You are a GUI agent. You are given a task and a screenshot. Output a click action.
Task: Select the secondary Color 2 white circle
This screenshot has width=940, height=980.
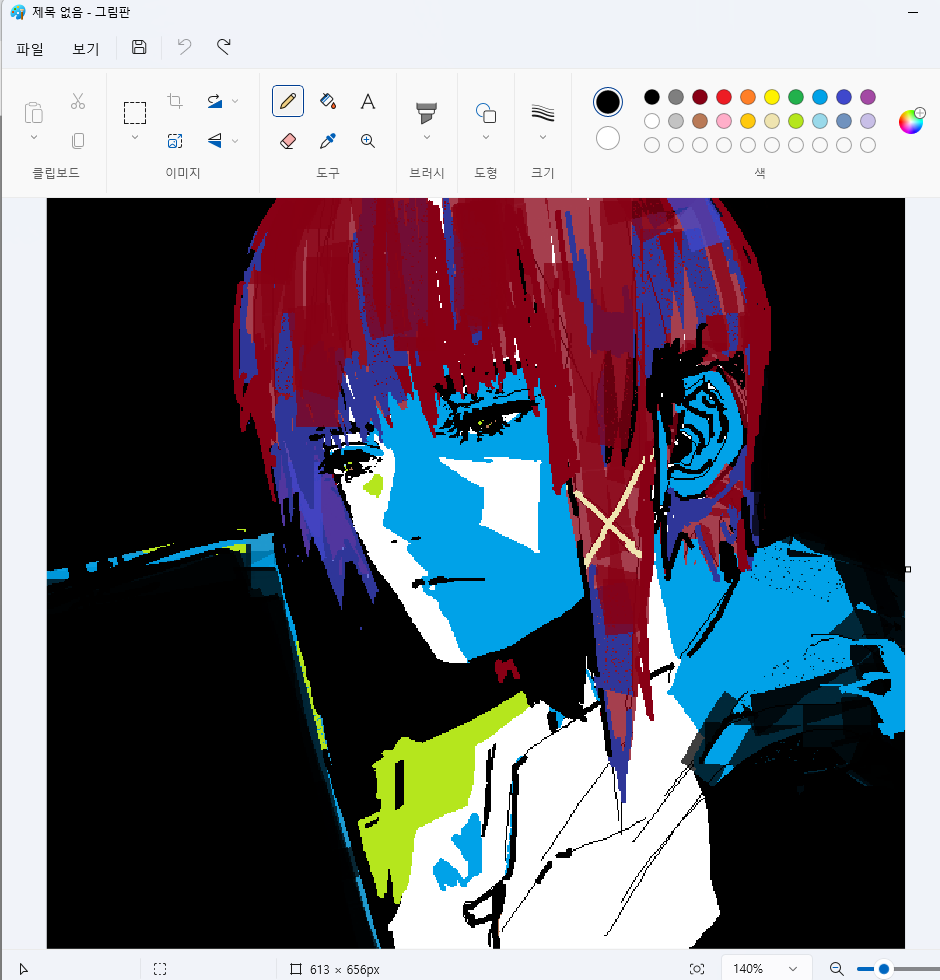[x=608, y=138]
